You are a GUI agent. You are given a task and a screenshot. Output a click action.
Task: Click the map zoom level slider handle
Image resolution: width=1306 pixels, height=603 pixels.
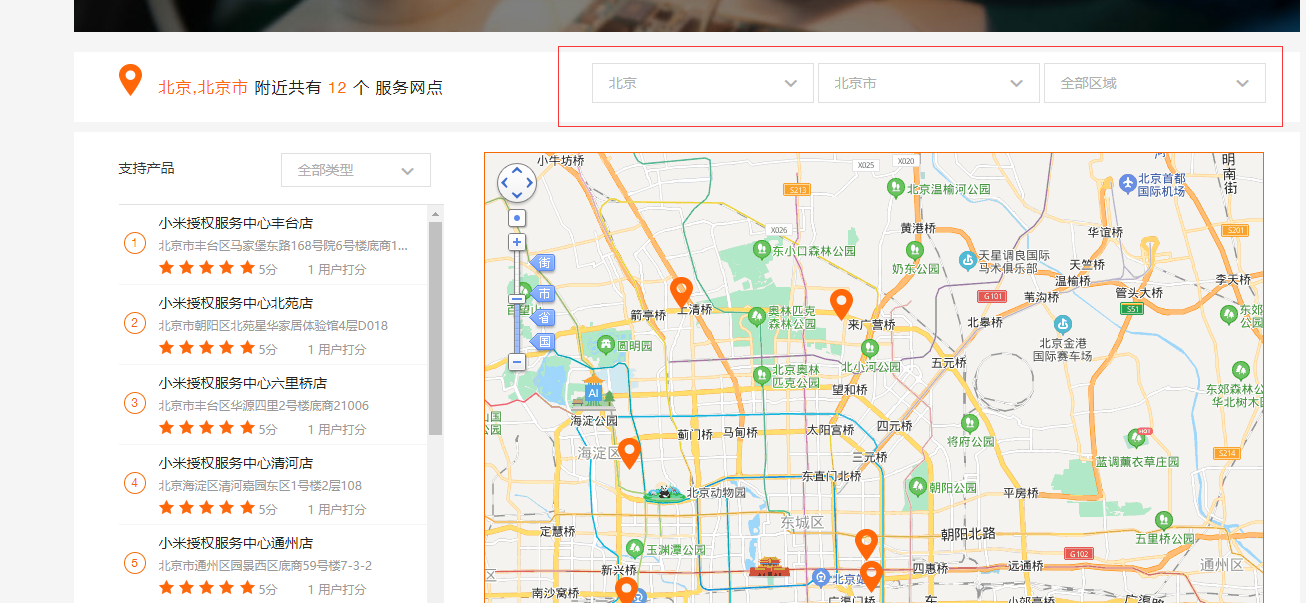[x=517, y=298]
